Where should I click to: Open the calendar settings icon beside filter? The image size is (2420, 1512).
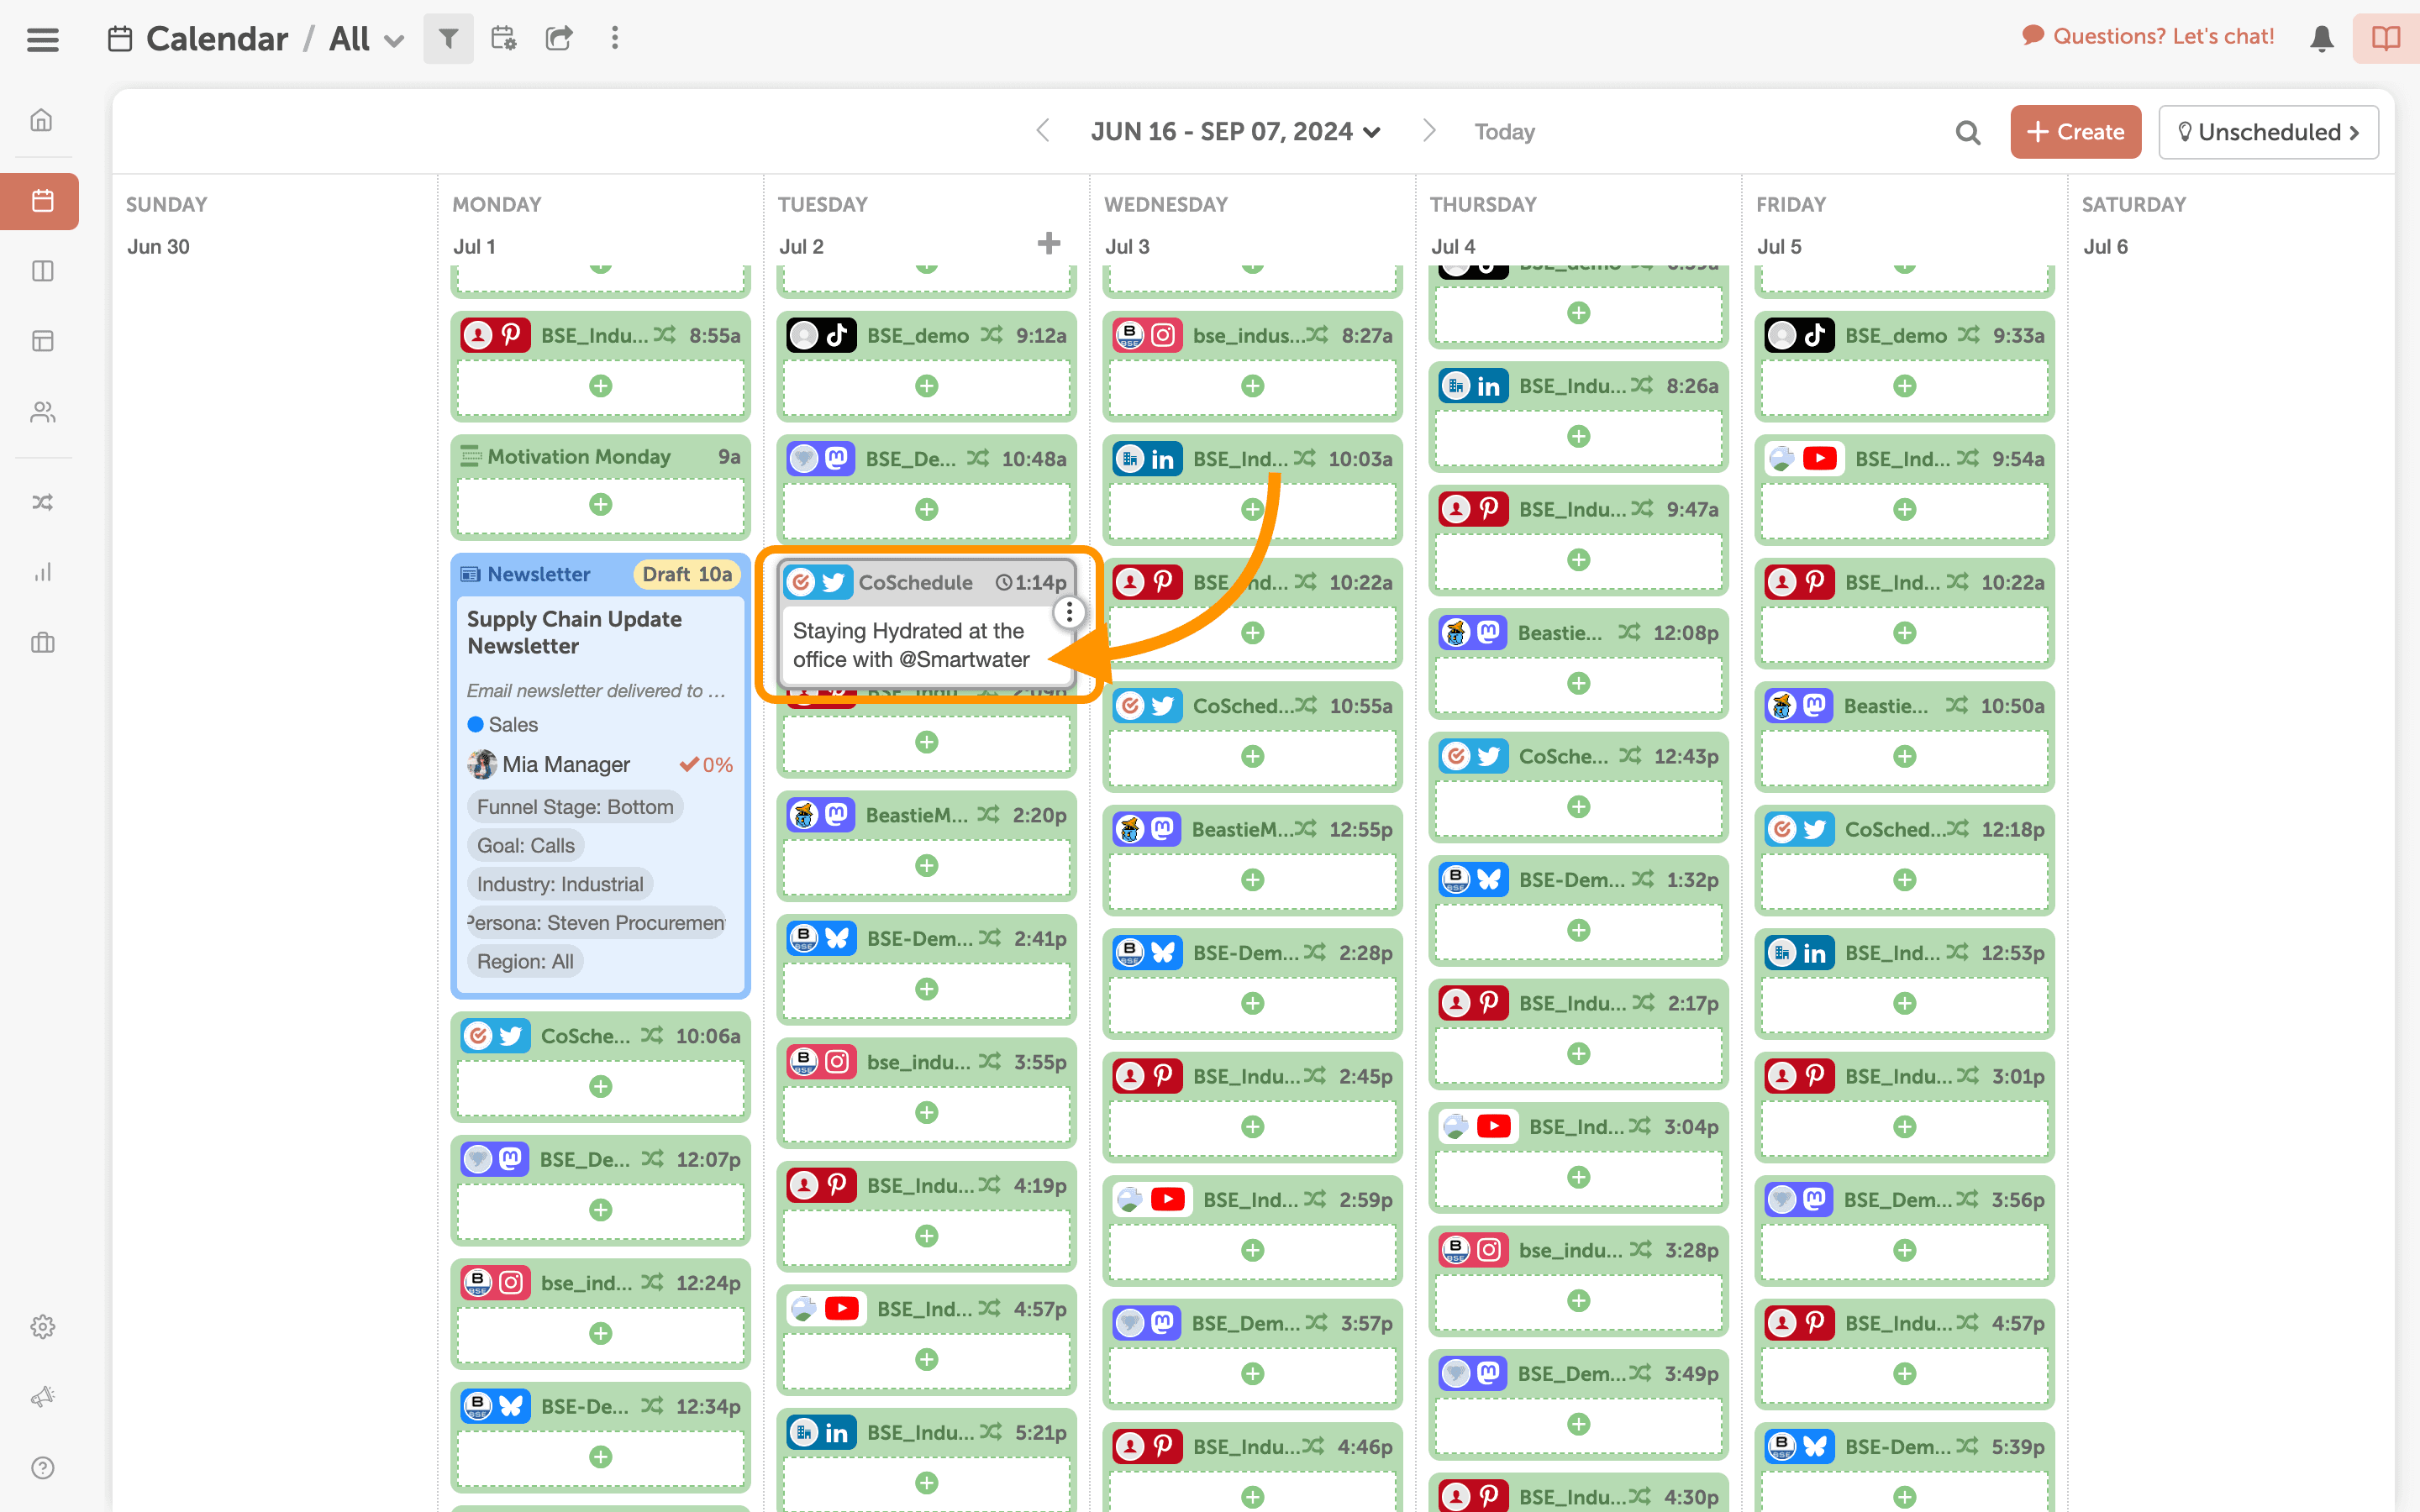click(503, 39)
